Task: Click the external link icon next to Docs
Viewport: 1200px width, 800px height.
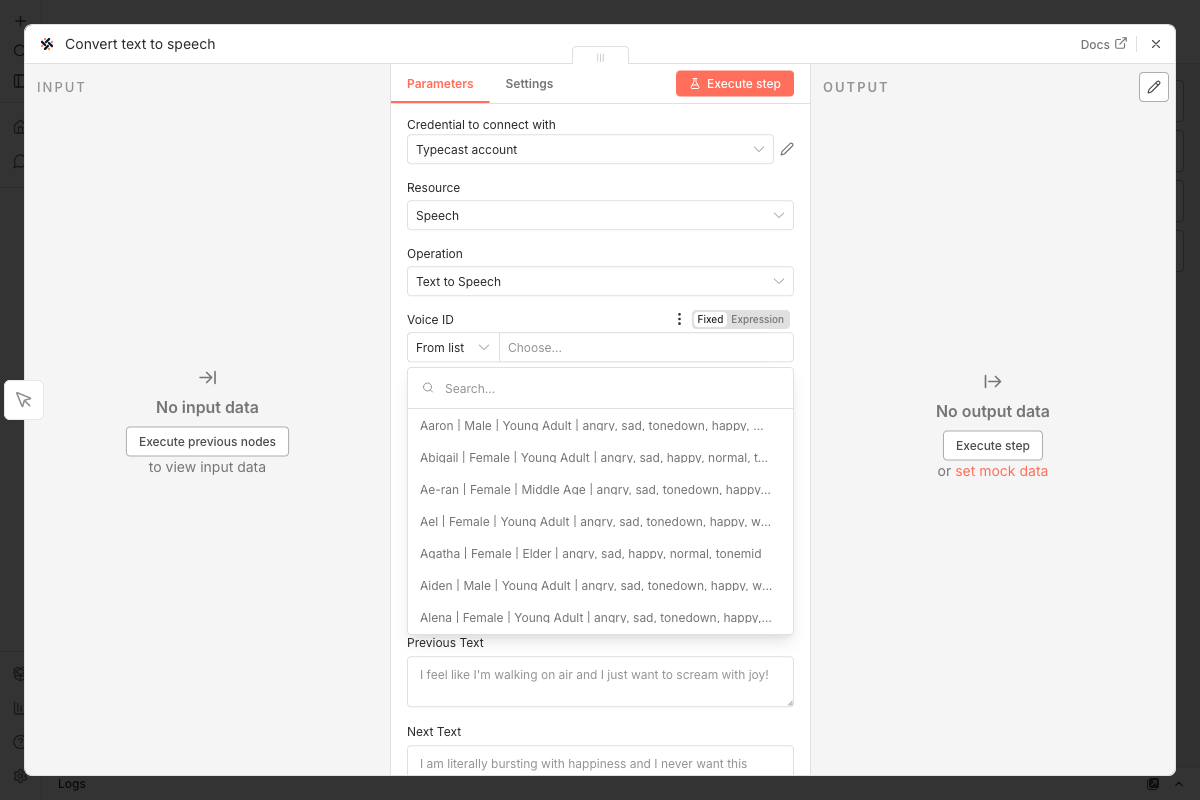Action: click(1121, 43)
